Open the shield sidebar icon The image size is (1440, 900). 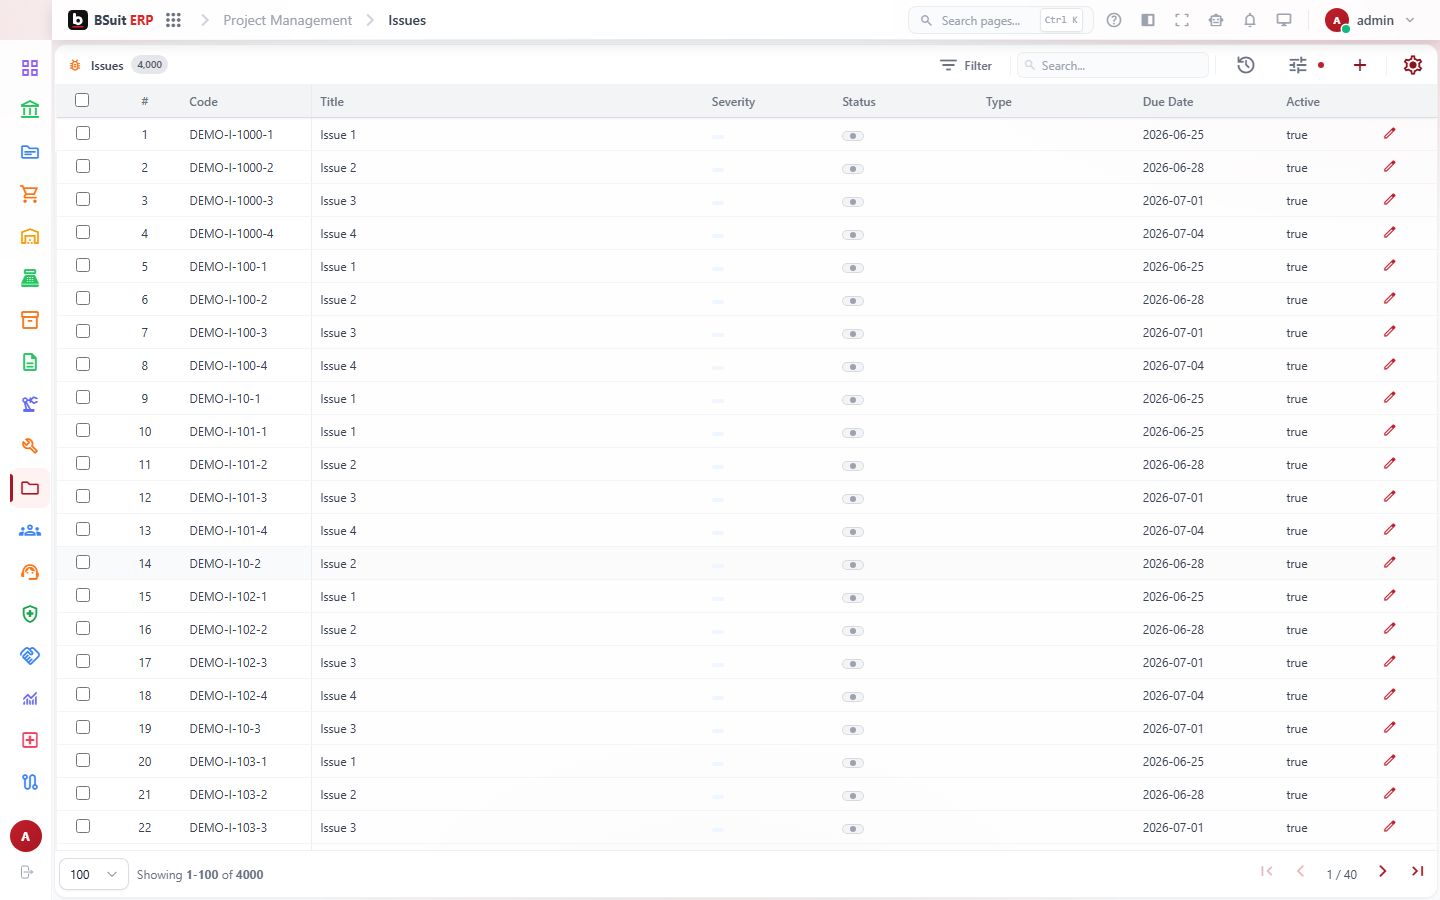click(x=30, y=614)
